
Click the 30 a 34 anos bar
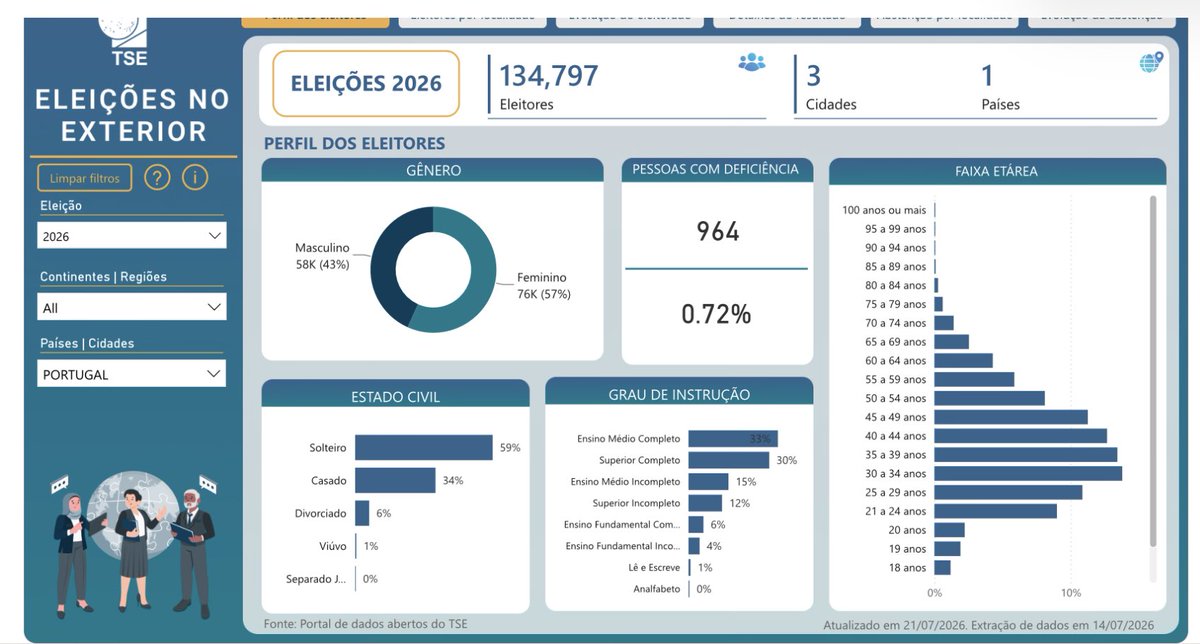1028,473
